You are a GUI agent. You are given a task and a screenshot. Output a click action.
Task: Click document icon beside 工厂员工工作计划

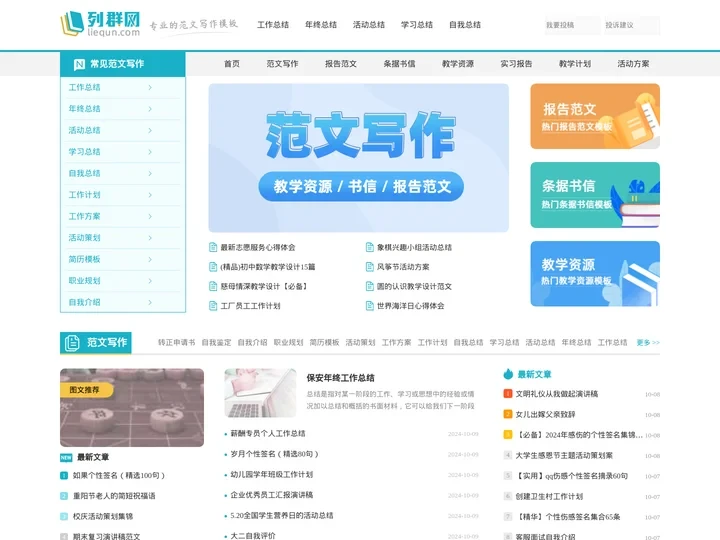213,306
